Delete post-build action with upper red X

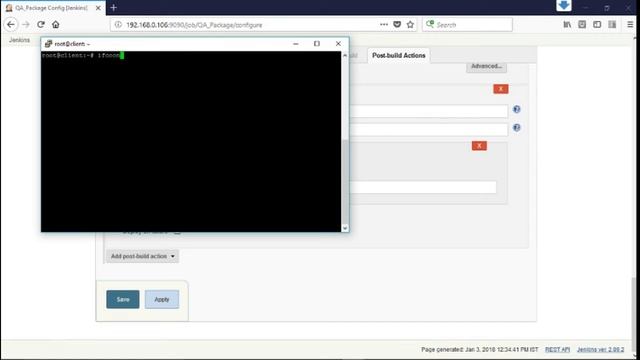(501, 89)
